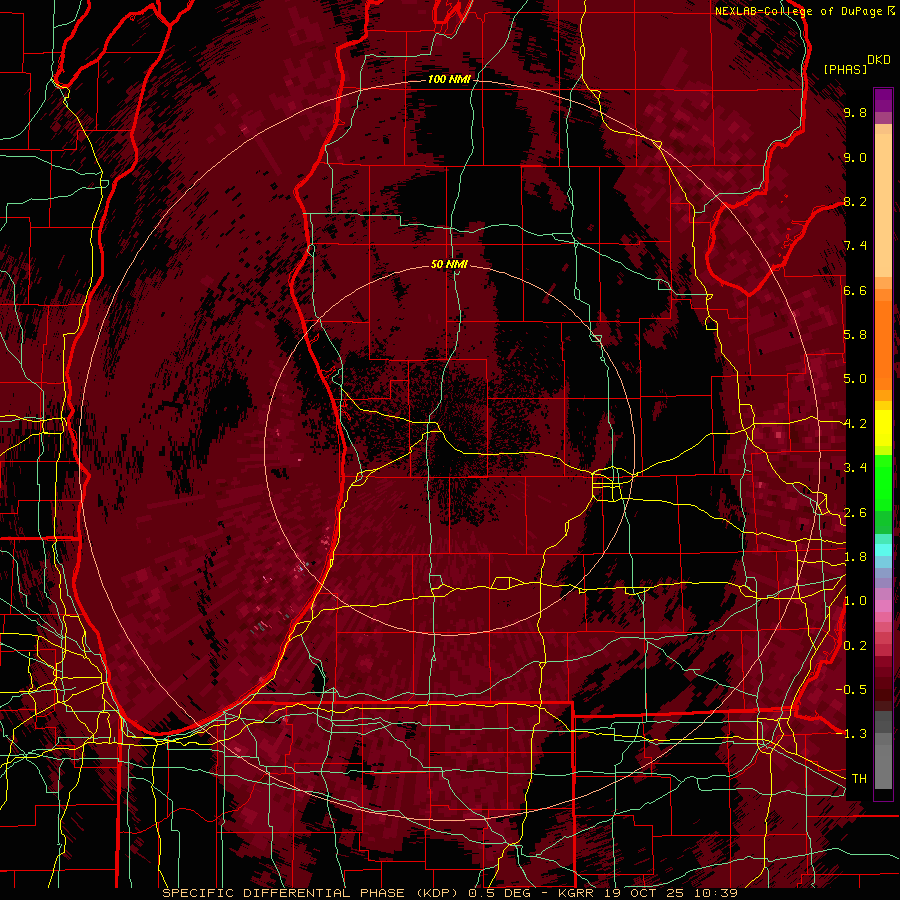Click the "100 NMI" range ring label
The height and width of the screenshot is (900, 900).
click(449, 79)
